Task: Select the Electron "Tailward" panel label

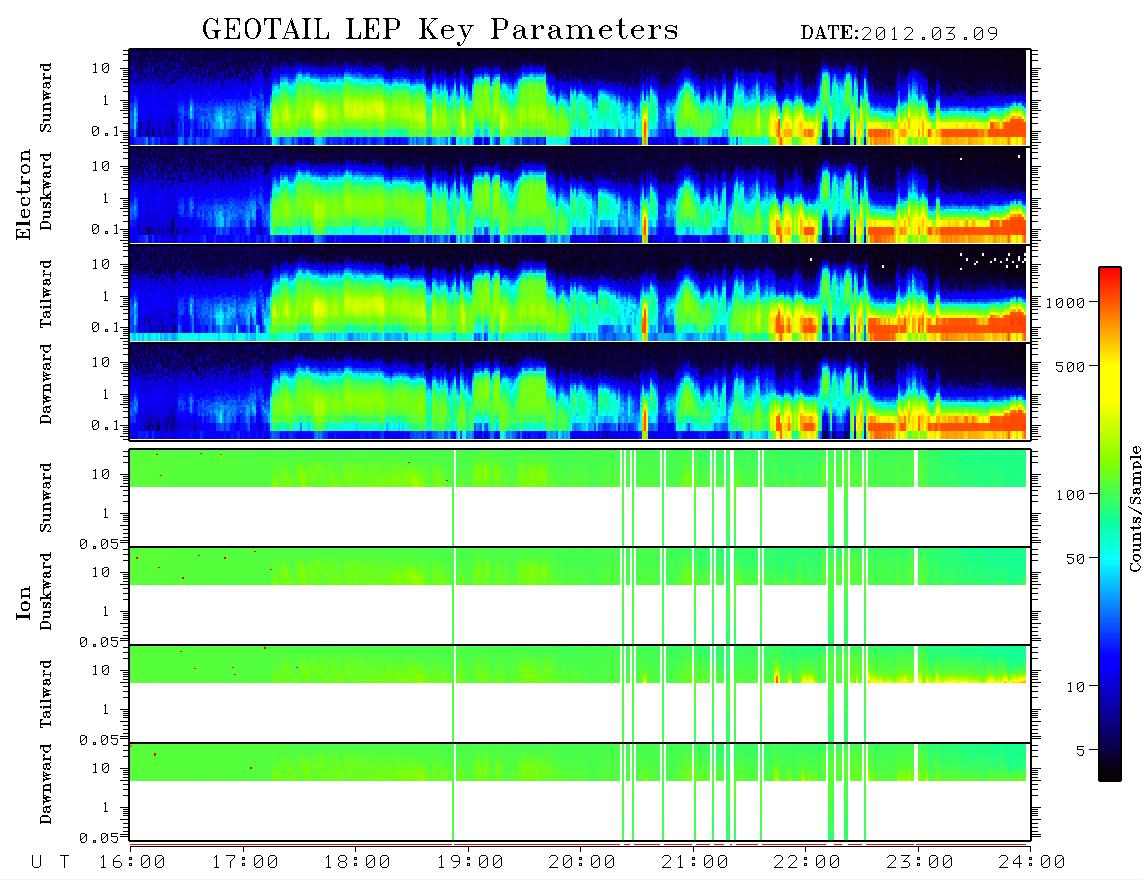Action: (46, 294)
